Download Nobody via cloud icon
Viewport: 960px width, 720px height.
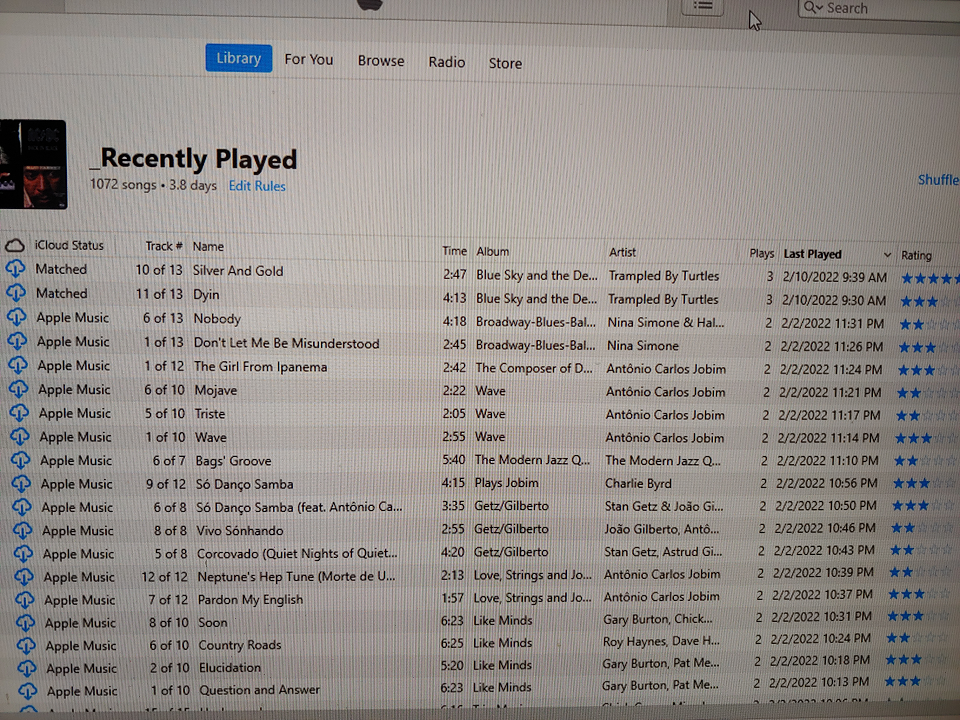click(17, 317)
